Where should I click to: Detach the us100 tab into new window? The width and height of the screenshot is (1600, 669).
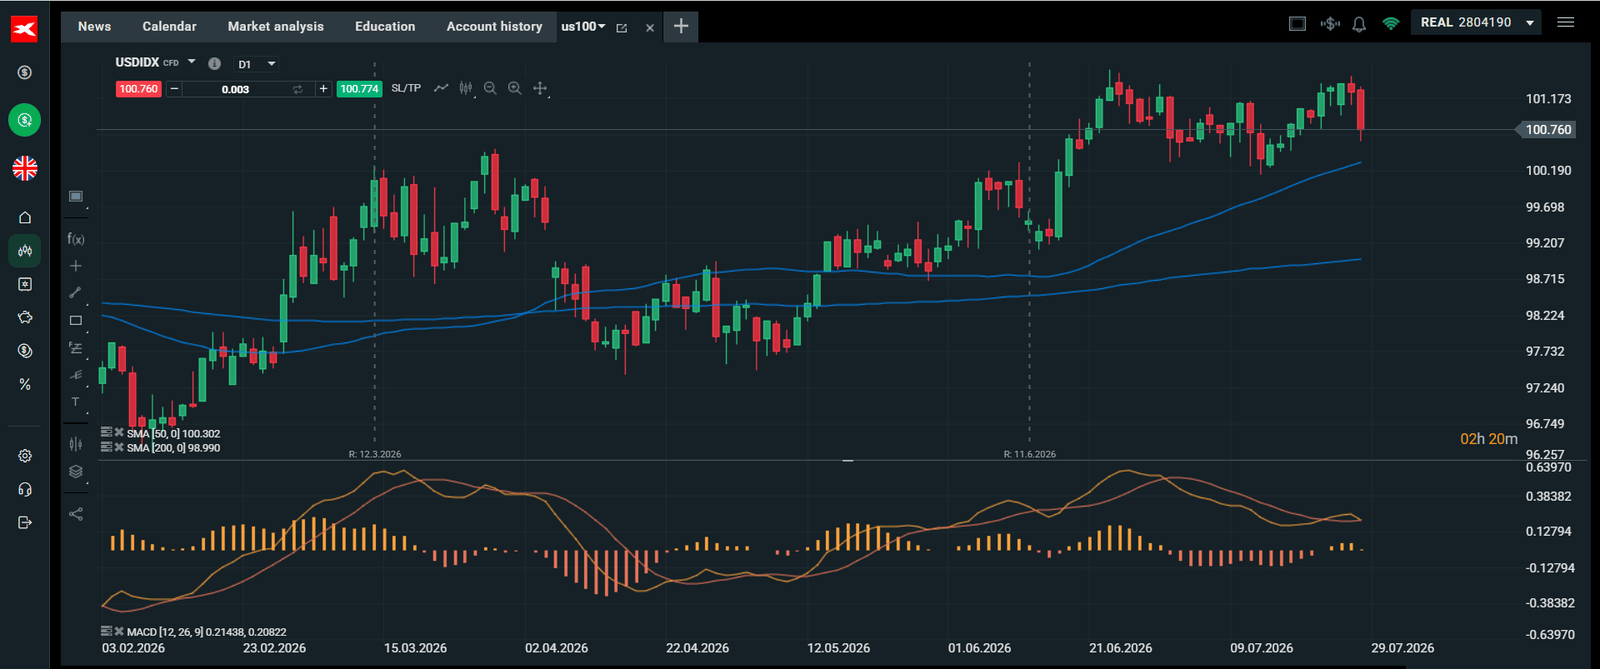click(622, 28)
